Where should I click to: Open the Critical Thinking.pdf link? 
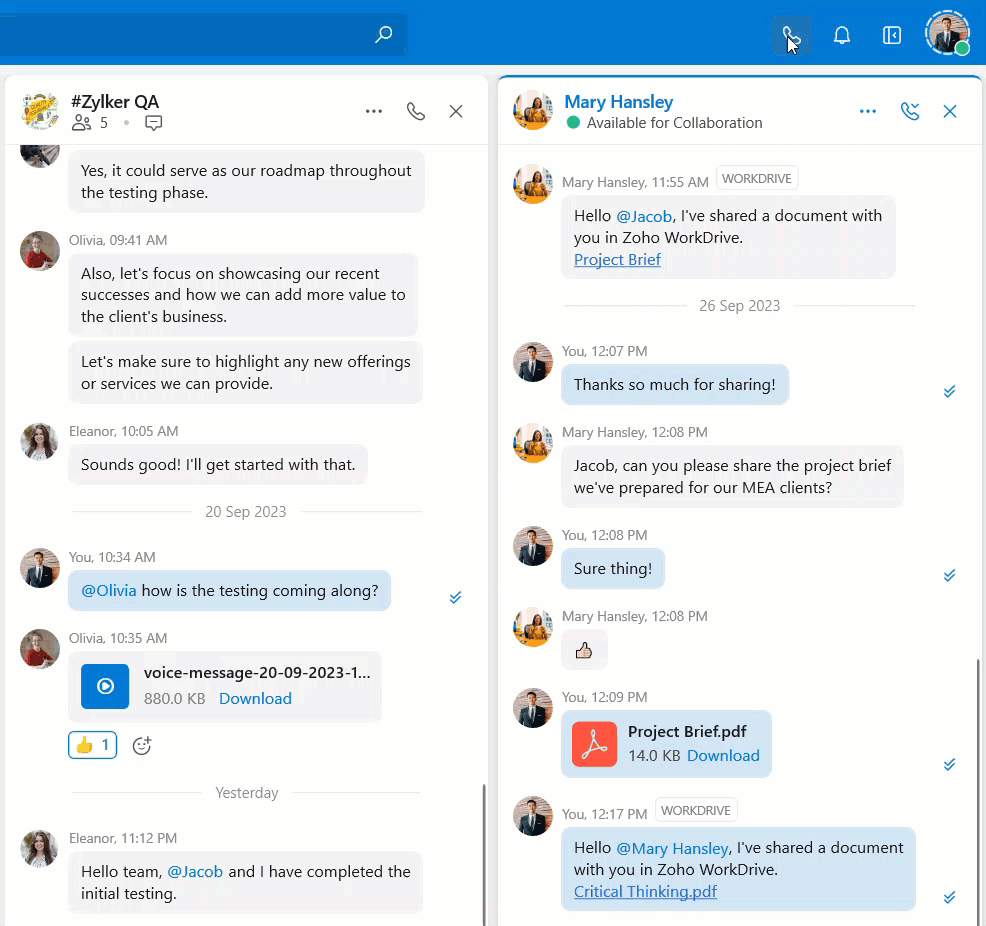click(x=645, y=891)
